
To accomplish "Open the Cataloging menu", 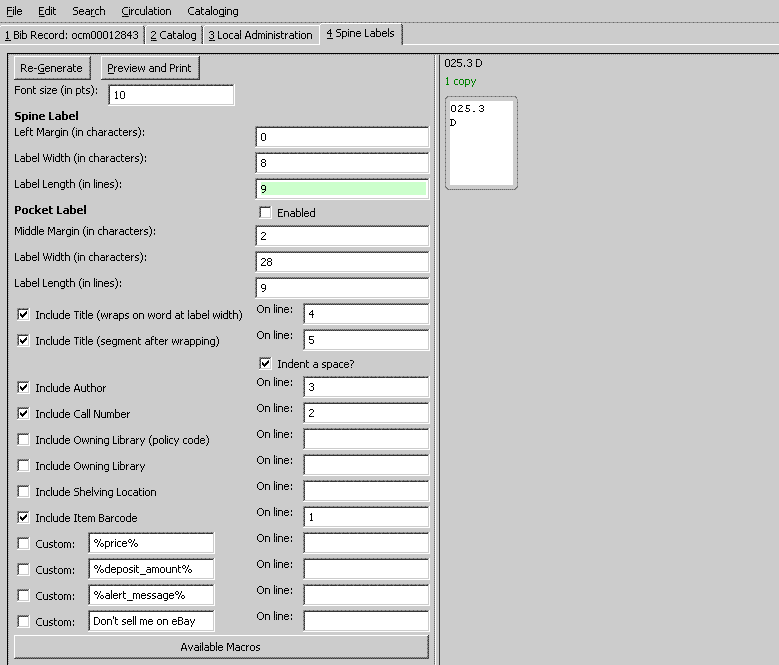I will point(213,11).
